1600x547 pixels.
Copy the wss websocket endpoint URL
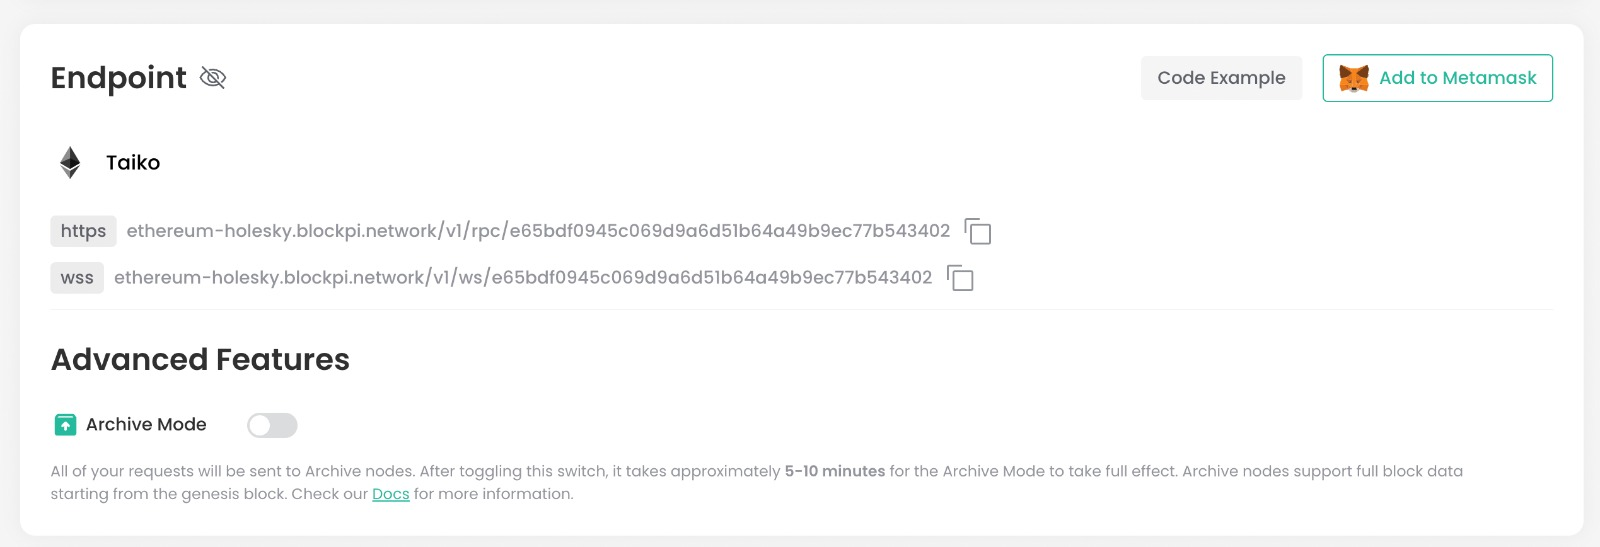click(x=960, y=278)
